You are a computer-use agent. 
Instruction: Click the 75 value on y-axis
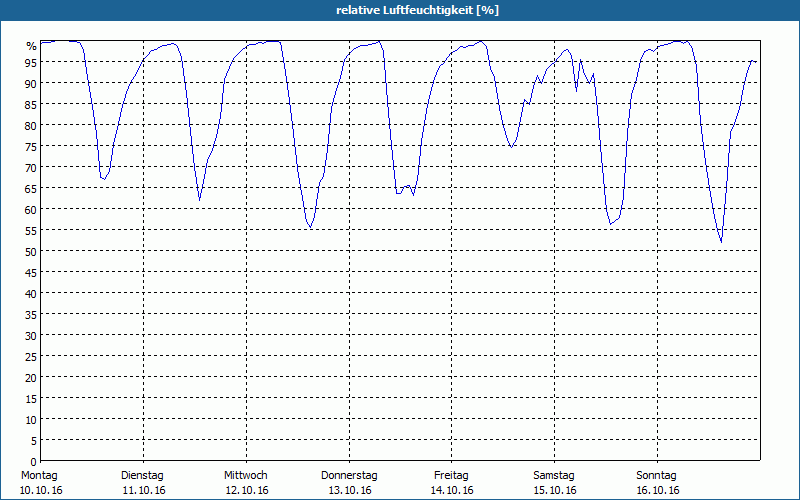31,146
